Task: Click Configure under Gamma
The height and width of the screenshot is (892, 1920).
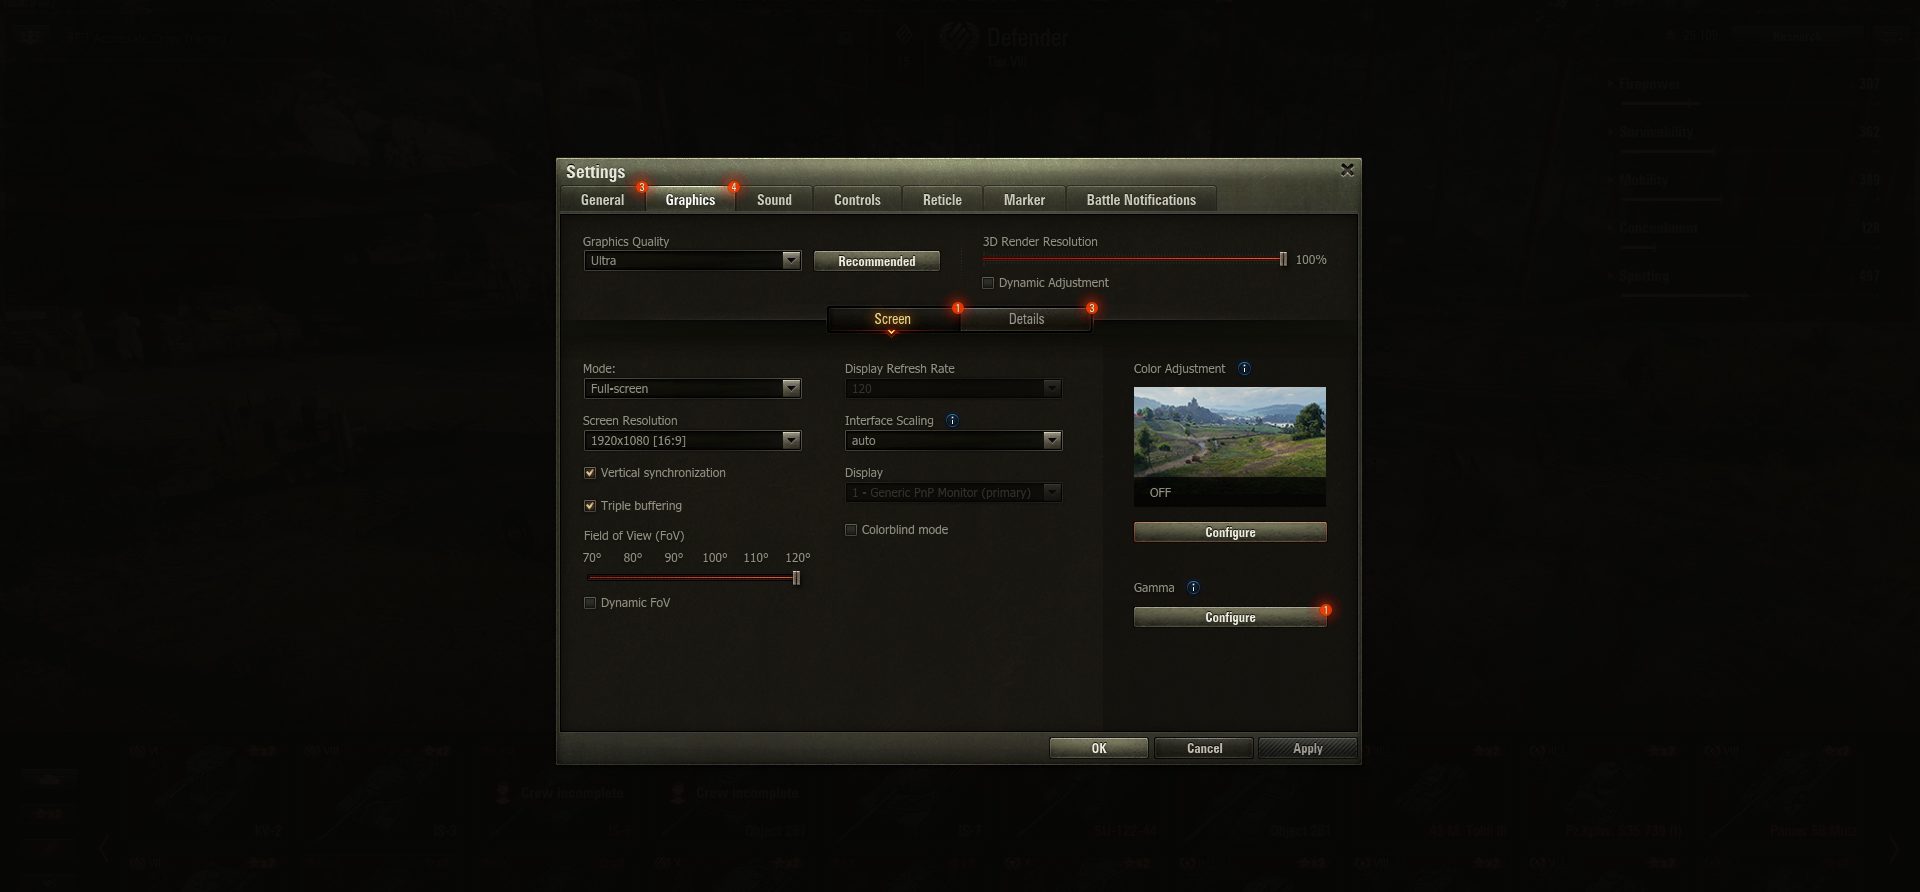Action: (1230, 618)
